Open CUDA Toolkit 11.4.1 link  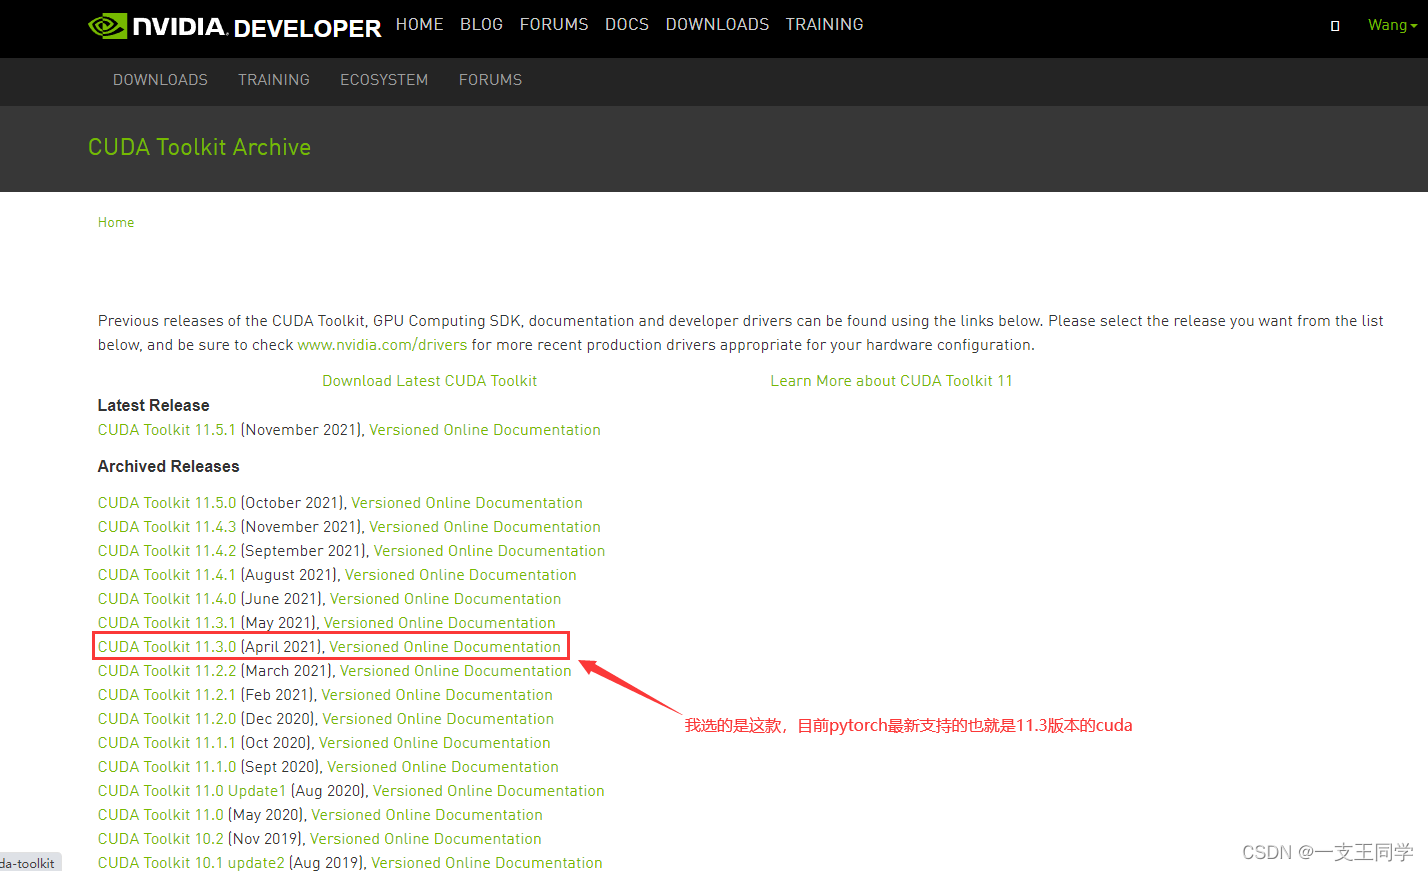click(x=167, y=575)
